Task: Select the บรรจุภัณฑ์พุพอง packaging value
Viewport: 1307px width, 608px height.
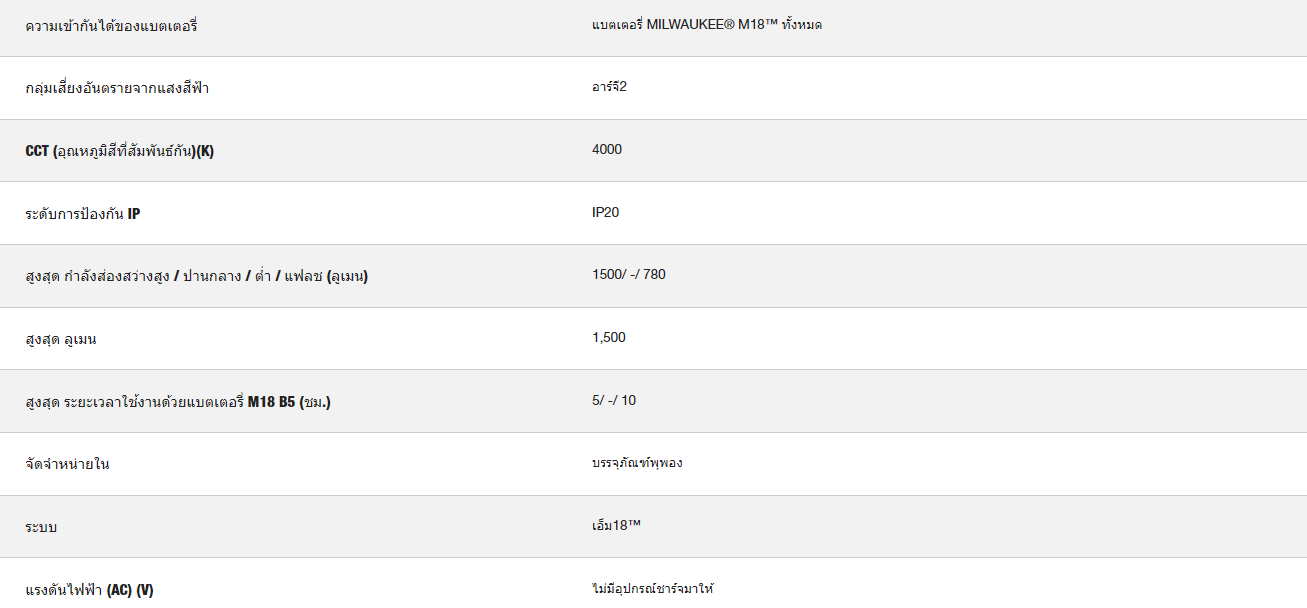Action: tap(637, 463)
